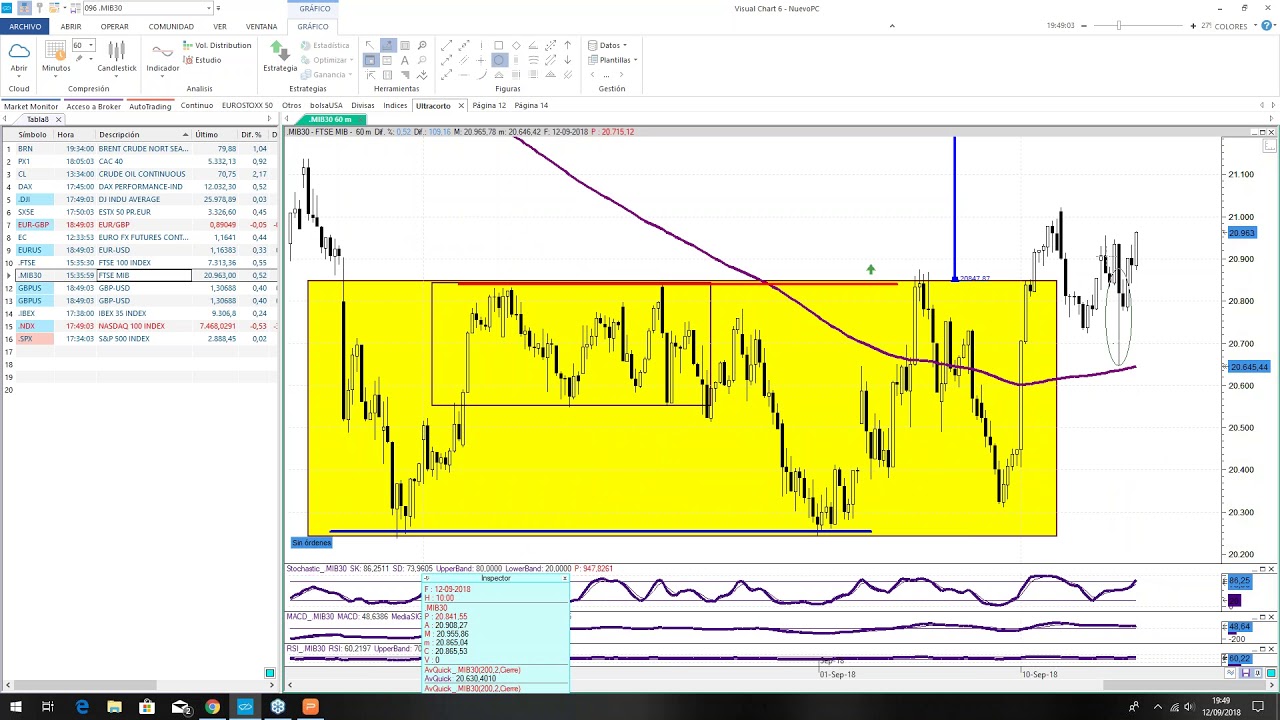Image resolution: width=1280 pixels, height=720 pixels.
Task: Open Microsoft Edge from taskbar
Action: 82,707
